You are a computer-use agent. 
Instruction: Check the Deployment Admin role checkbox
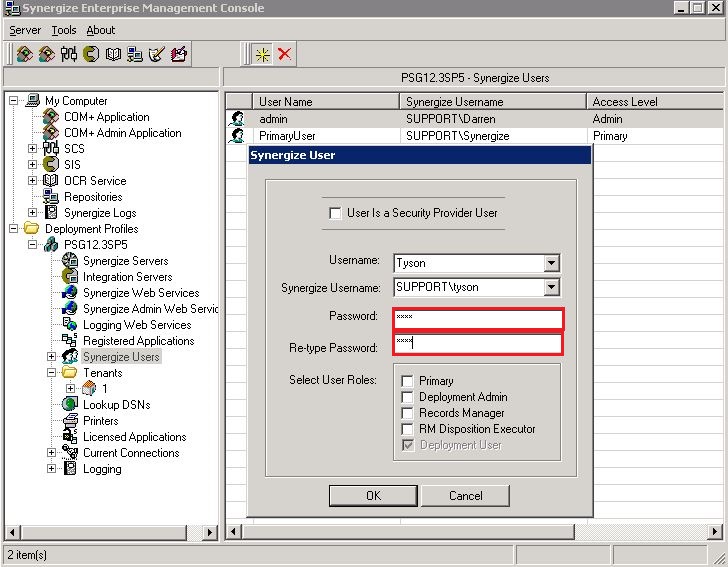click(407, 397)
